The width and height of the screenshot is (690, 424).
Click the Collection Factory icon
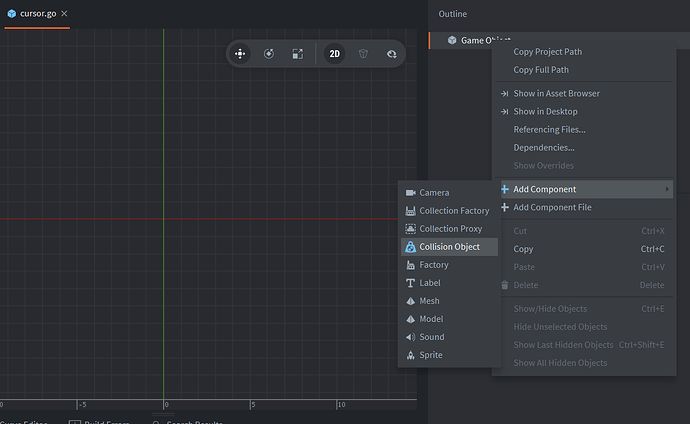(x=411, y=211)
